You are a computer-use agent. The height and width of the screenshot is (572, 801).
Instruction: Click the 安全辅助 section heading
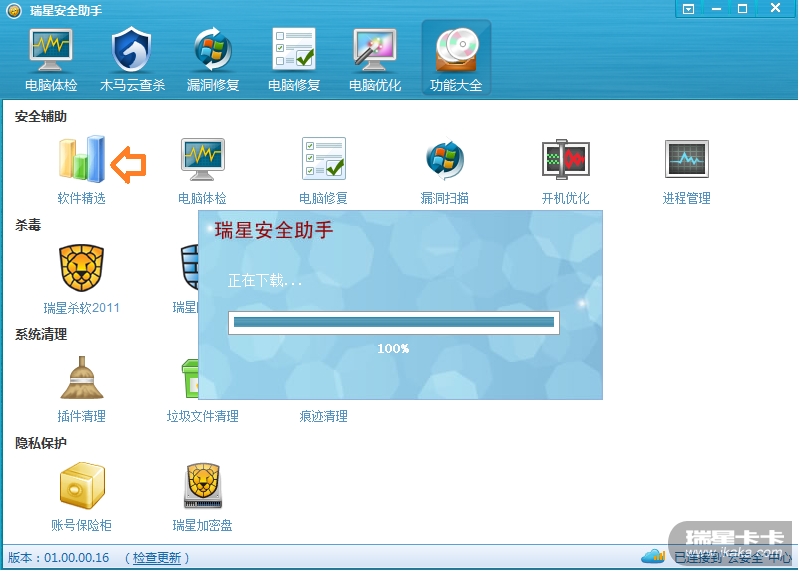pyautogui.click(x=41, y=116)
